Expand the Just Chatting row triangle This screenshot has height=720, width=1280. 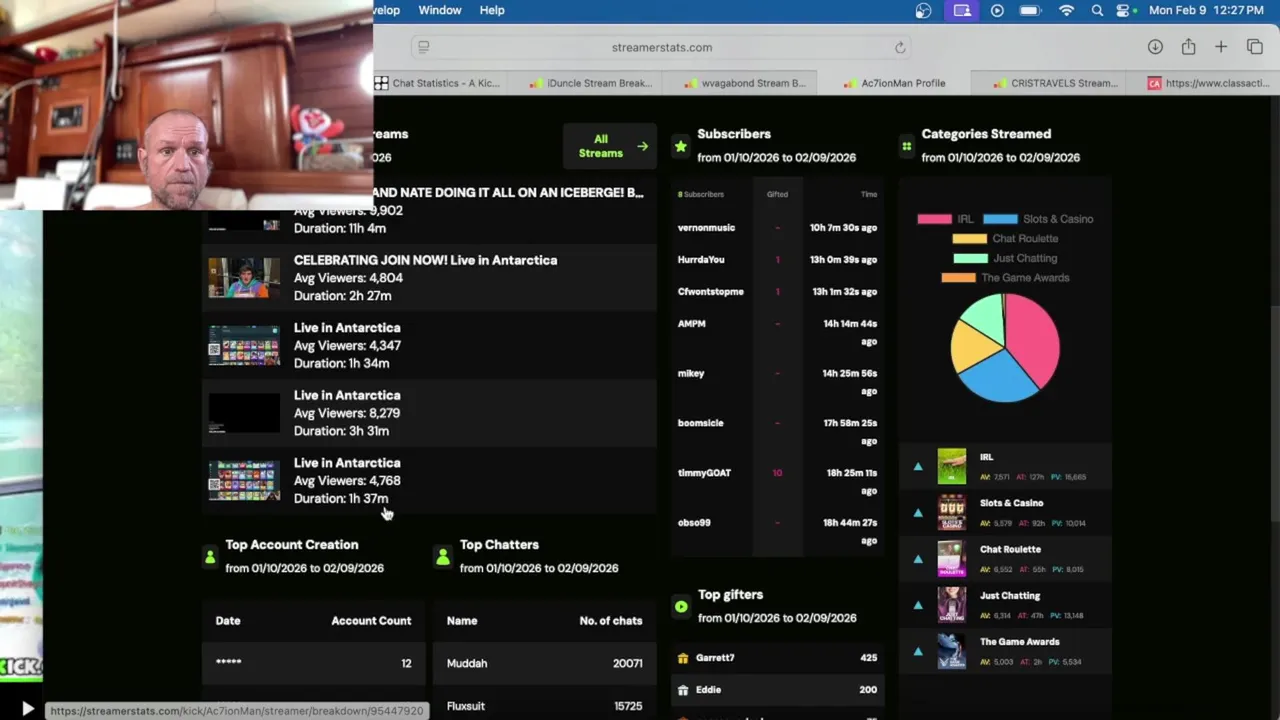[918, 605]
